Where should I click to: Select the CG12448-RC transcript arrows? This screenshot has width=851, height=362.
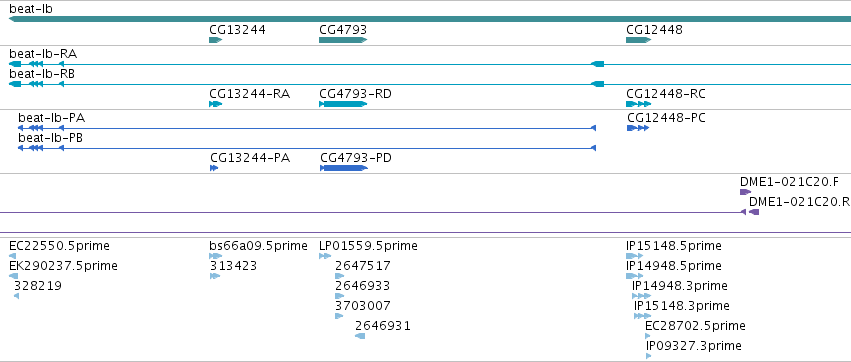639,104
